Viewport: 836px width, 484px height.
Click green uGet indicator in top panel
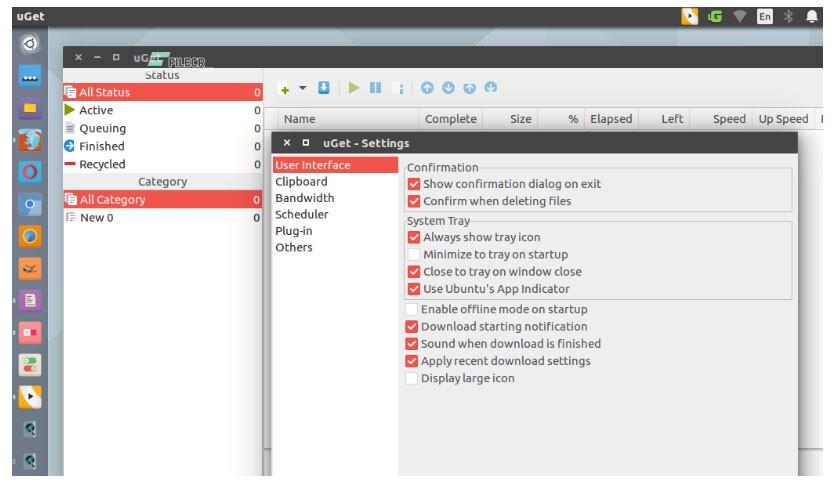pyautogui.click(x=715, y=17)
